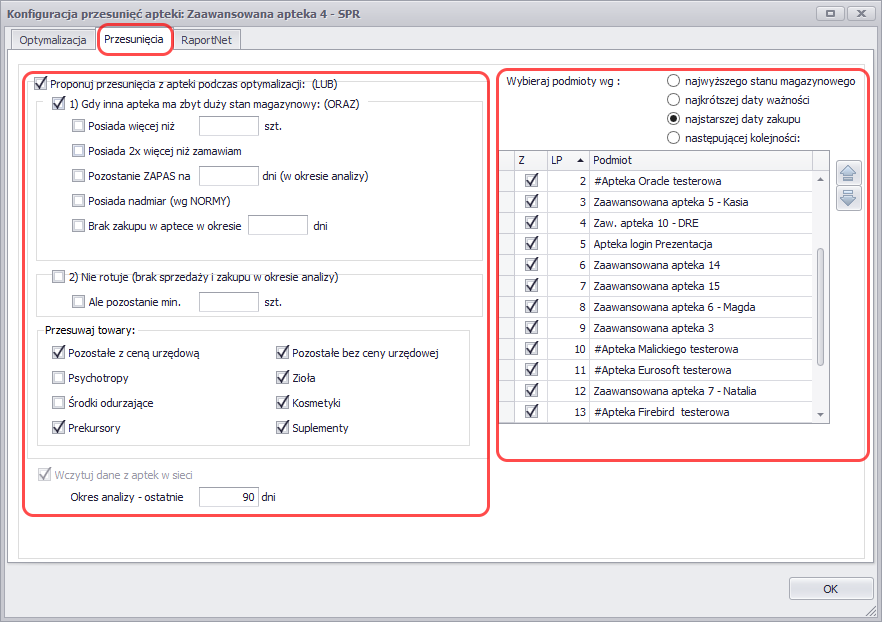Image resolution: width=882 pixels, height=622 pixels.
Task: Click the list scrollbar's down arrow
Action: pyautogui.click(x=821, y=414)
